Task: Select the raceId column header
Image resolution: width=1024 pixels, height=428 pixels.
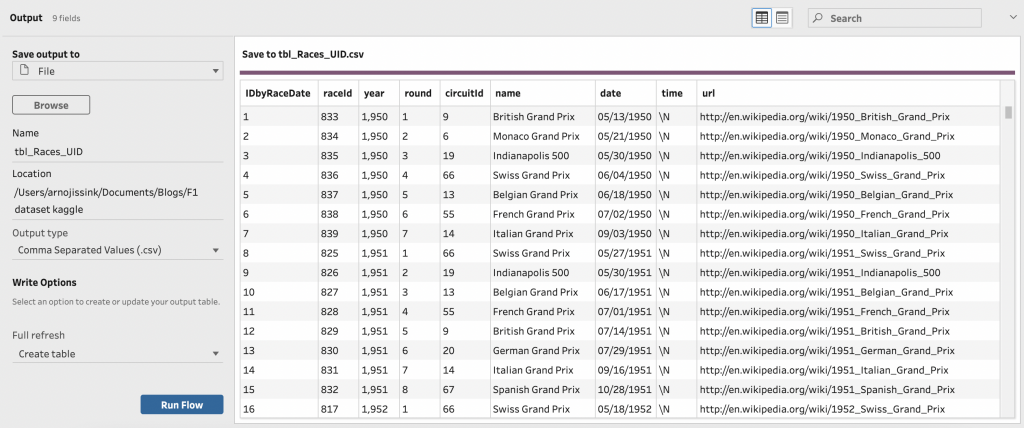Action: [337, 93]
